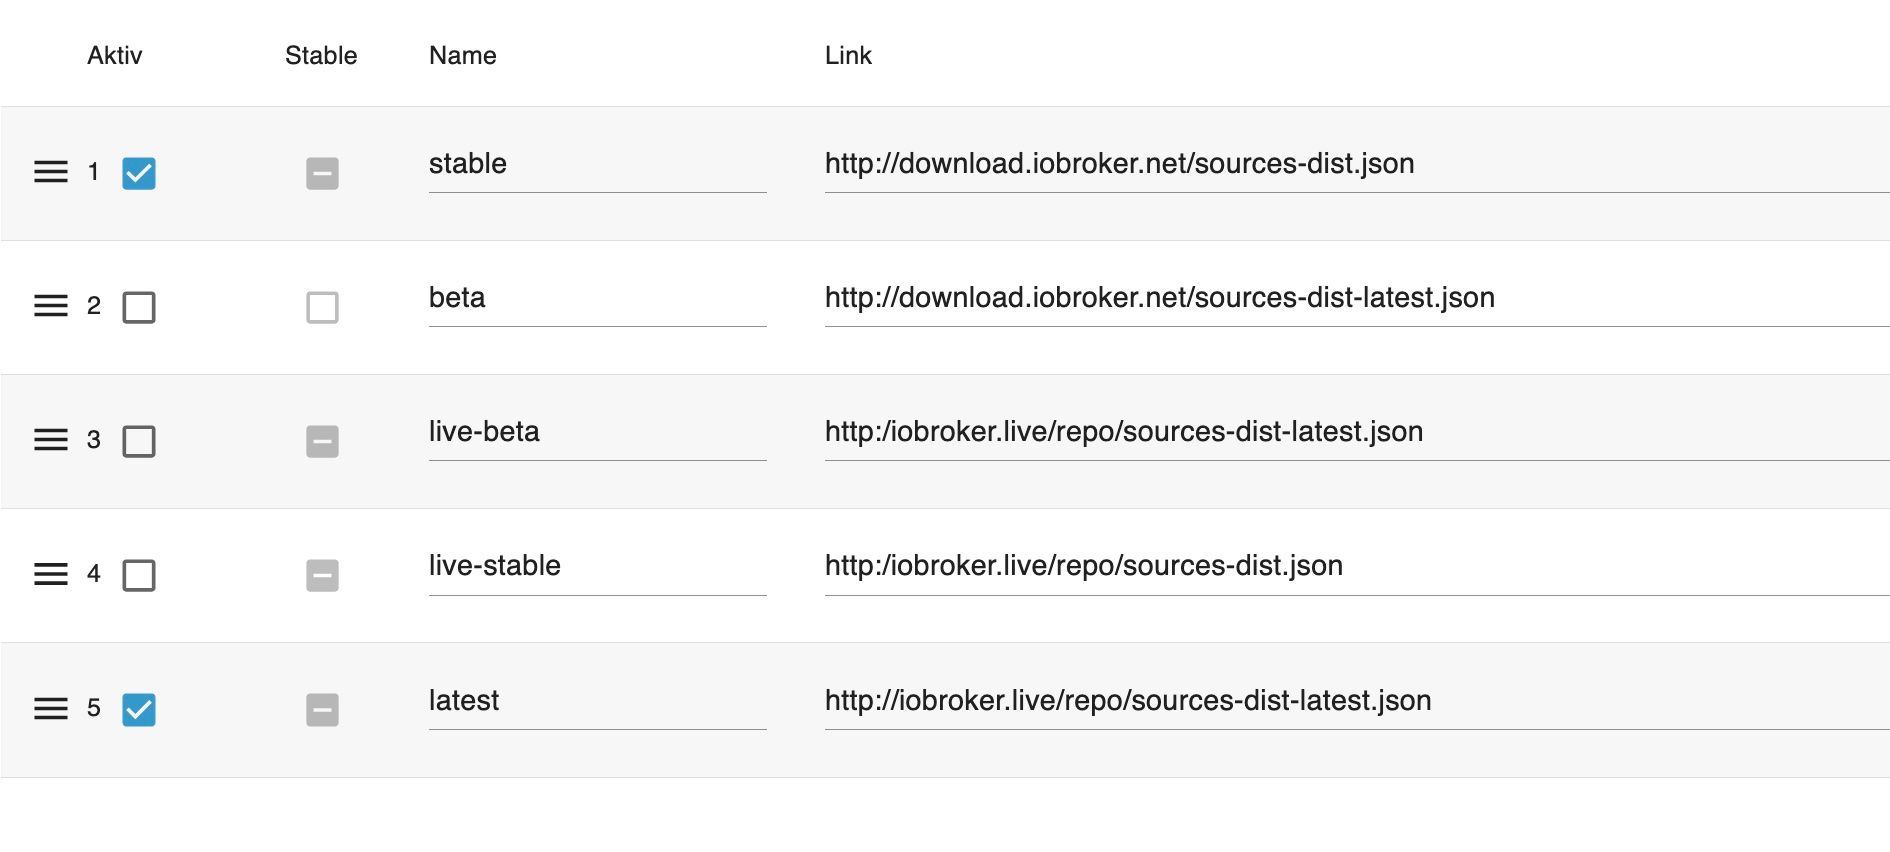Uncheck the Aktiv checkbox for latest repository
The image size is (1890, 852).
(x=139, y=710)
